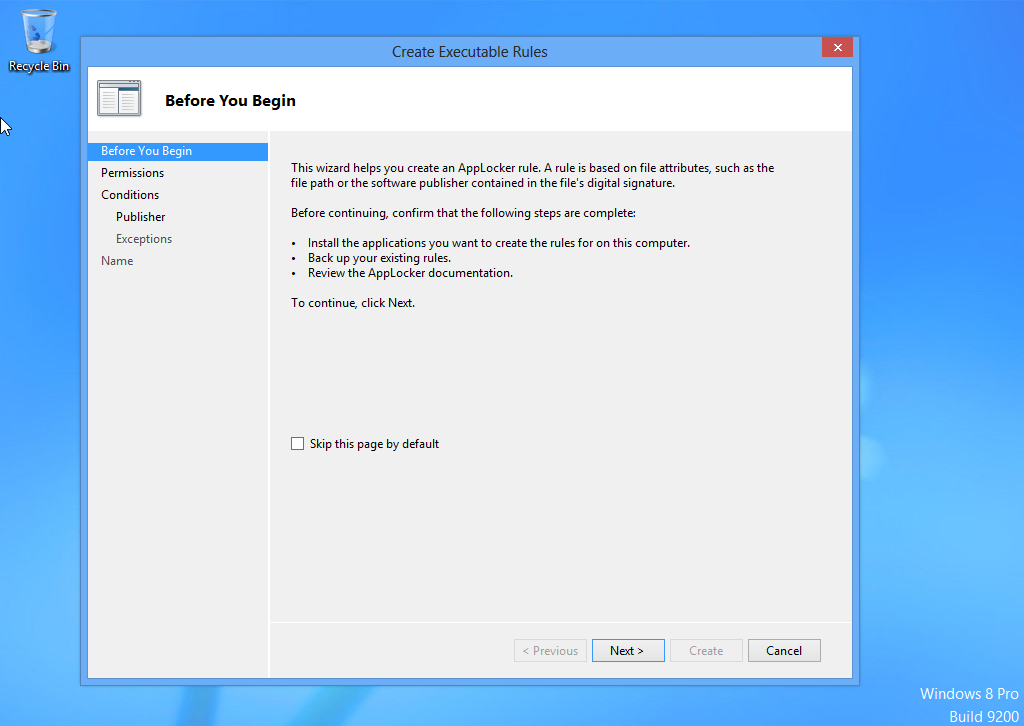Jump to the Name step
The height and width of the screenshot is (726, 1024).
(117, 261)
